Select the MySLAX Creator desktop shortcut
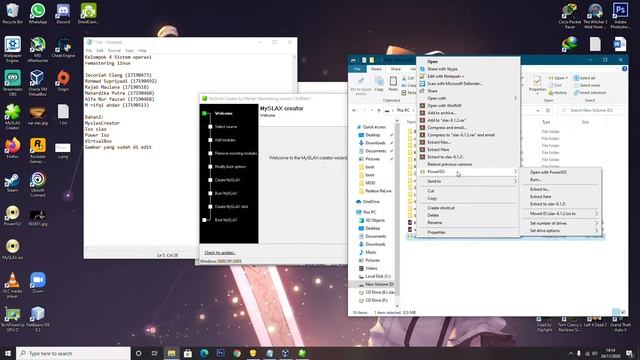 click(12, 117)
